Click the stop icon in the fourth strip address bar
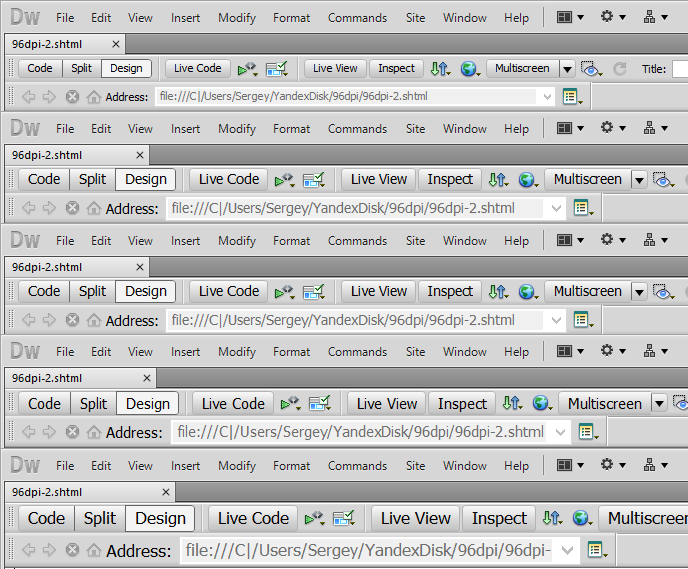This screenshot has height=569, width=688. [72, 433]
